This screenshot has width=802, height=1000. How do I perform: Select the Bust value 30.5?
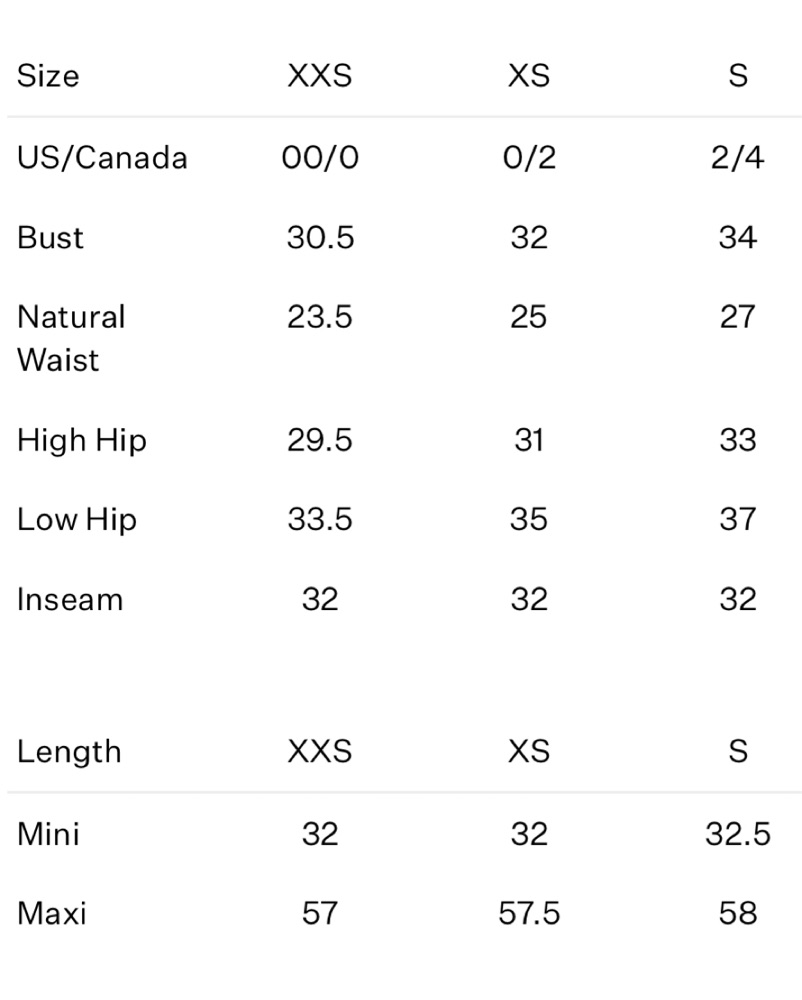[x=320, y=238]
